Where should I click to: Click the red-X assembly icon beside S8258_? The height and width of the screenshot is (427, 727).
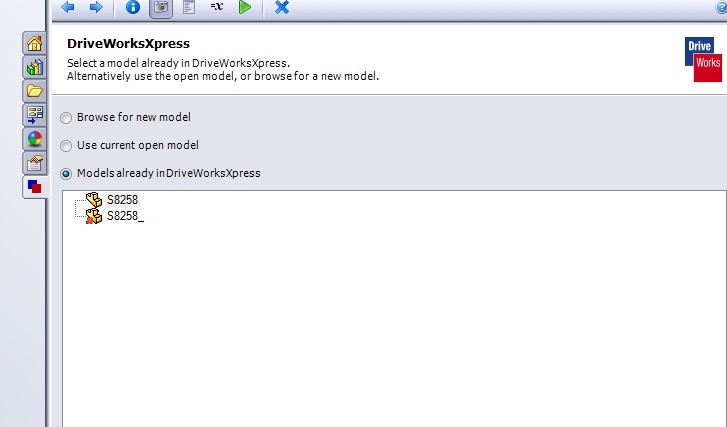coord(94,216)
